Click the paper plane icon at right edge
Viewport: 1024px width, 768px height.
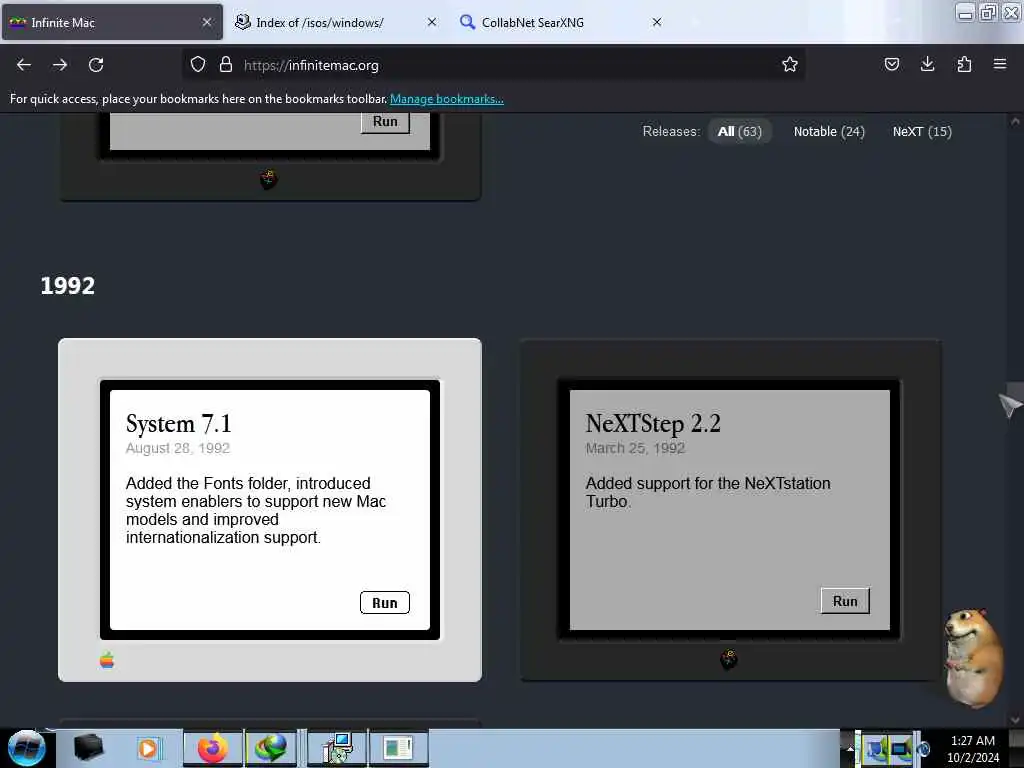pyautogui.click(x=1010, y=405)
